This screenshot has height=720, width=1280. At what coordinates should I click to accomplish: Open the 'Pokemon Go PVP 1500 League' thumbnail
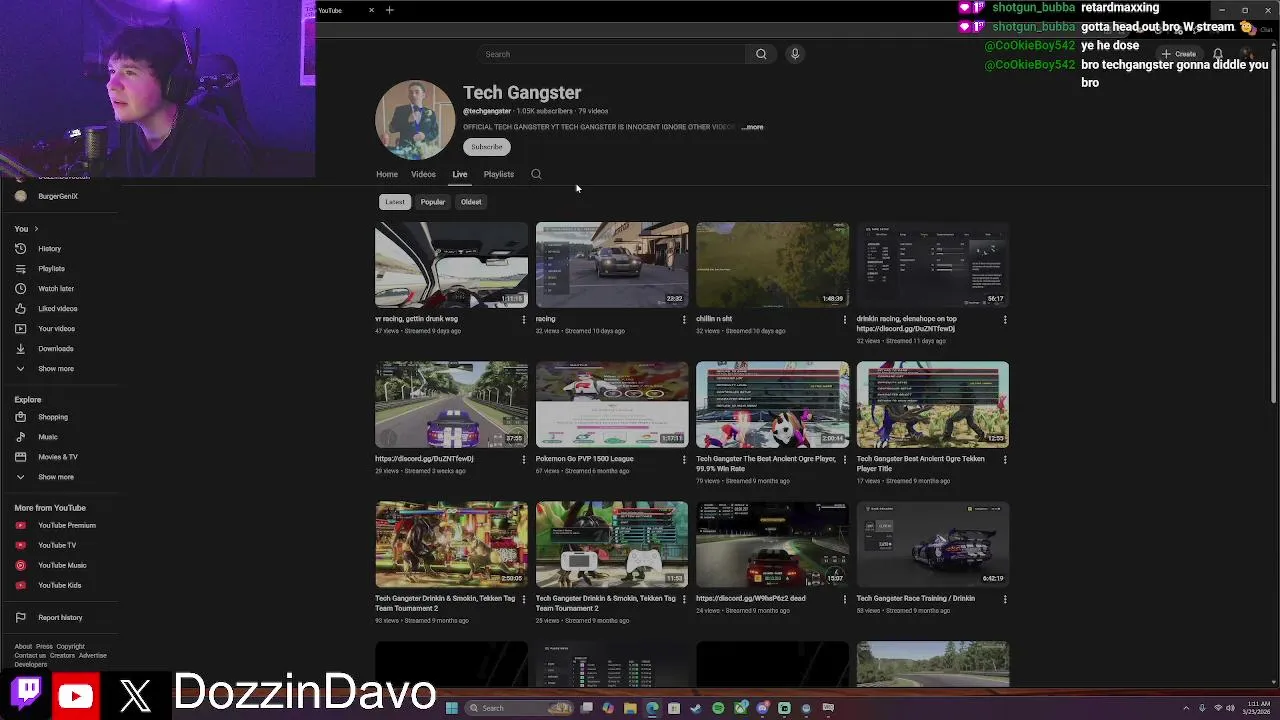click(612, 405)
